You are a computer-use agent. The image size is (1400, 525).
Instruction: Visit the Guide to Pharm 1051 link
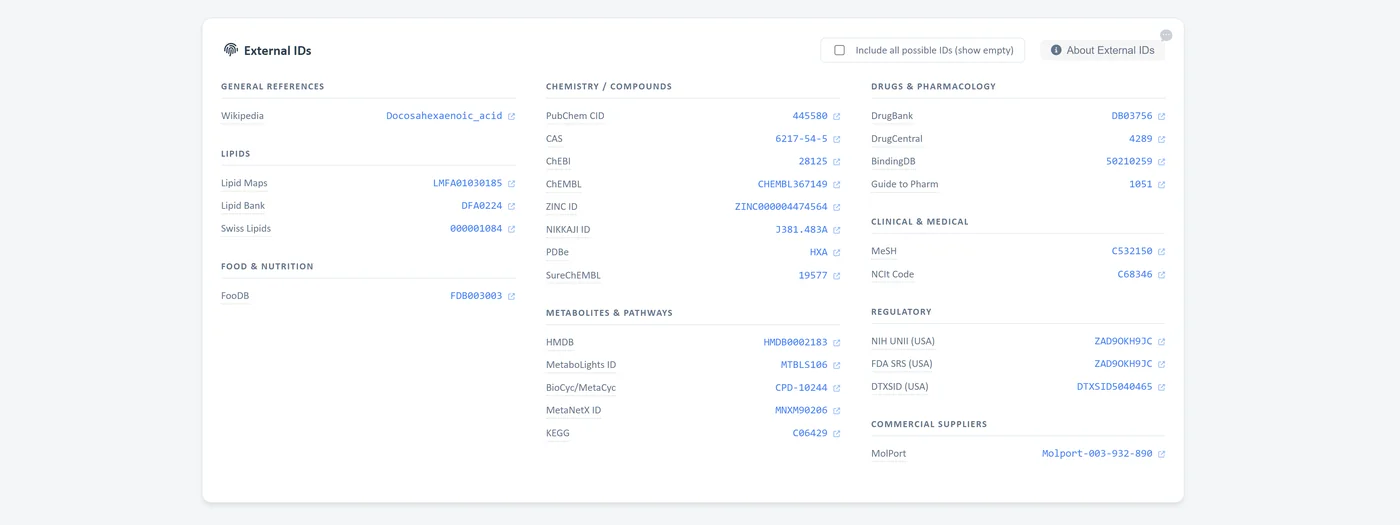1141,184
